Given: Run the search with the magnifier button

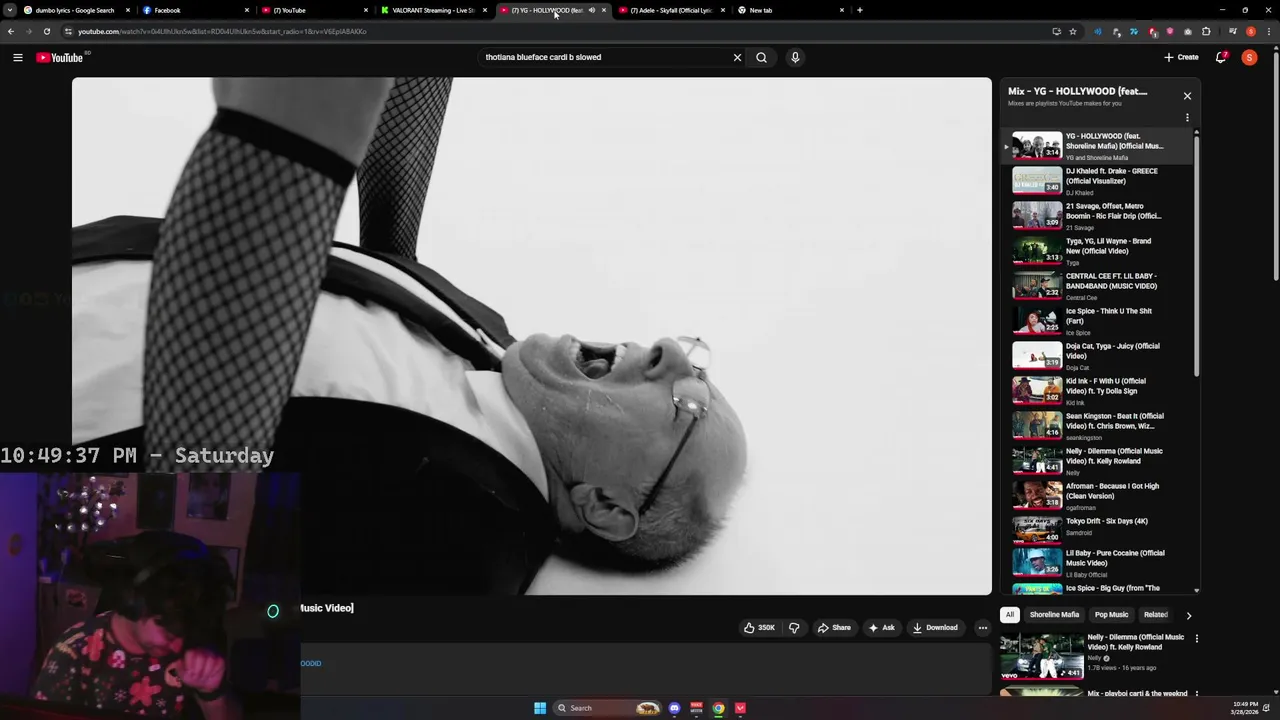Looking at the screenshot, I should click(x=761, y=57).
